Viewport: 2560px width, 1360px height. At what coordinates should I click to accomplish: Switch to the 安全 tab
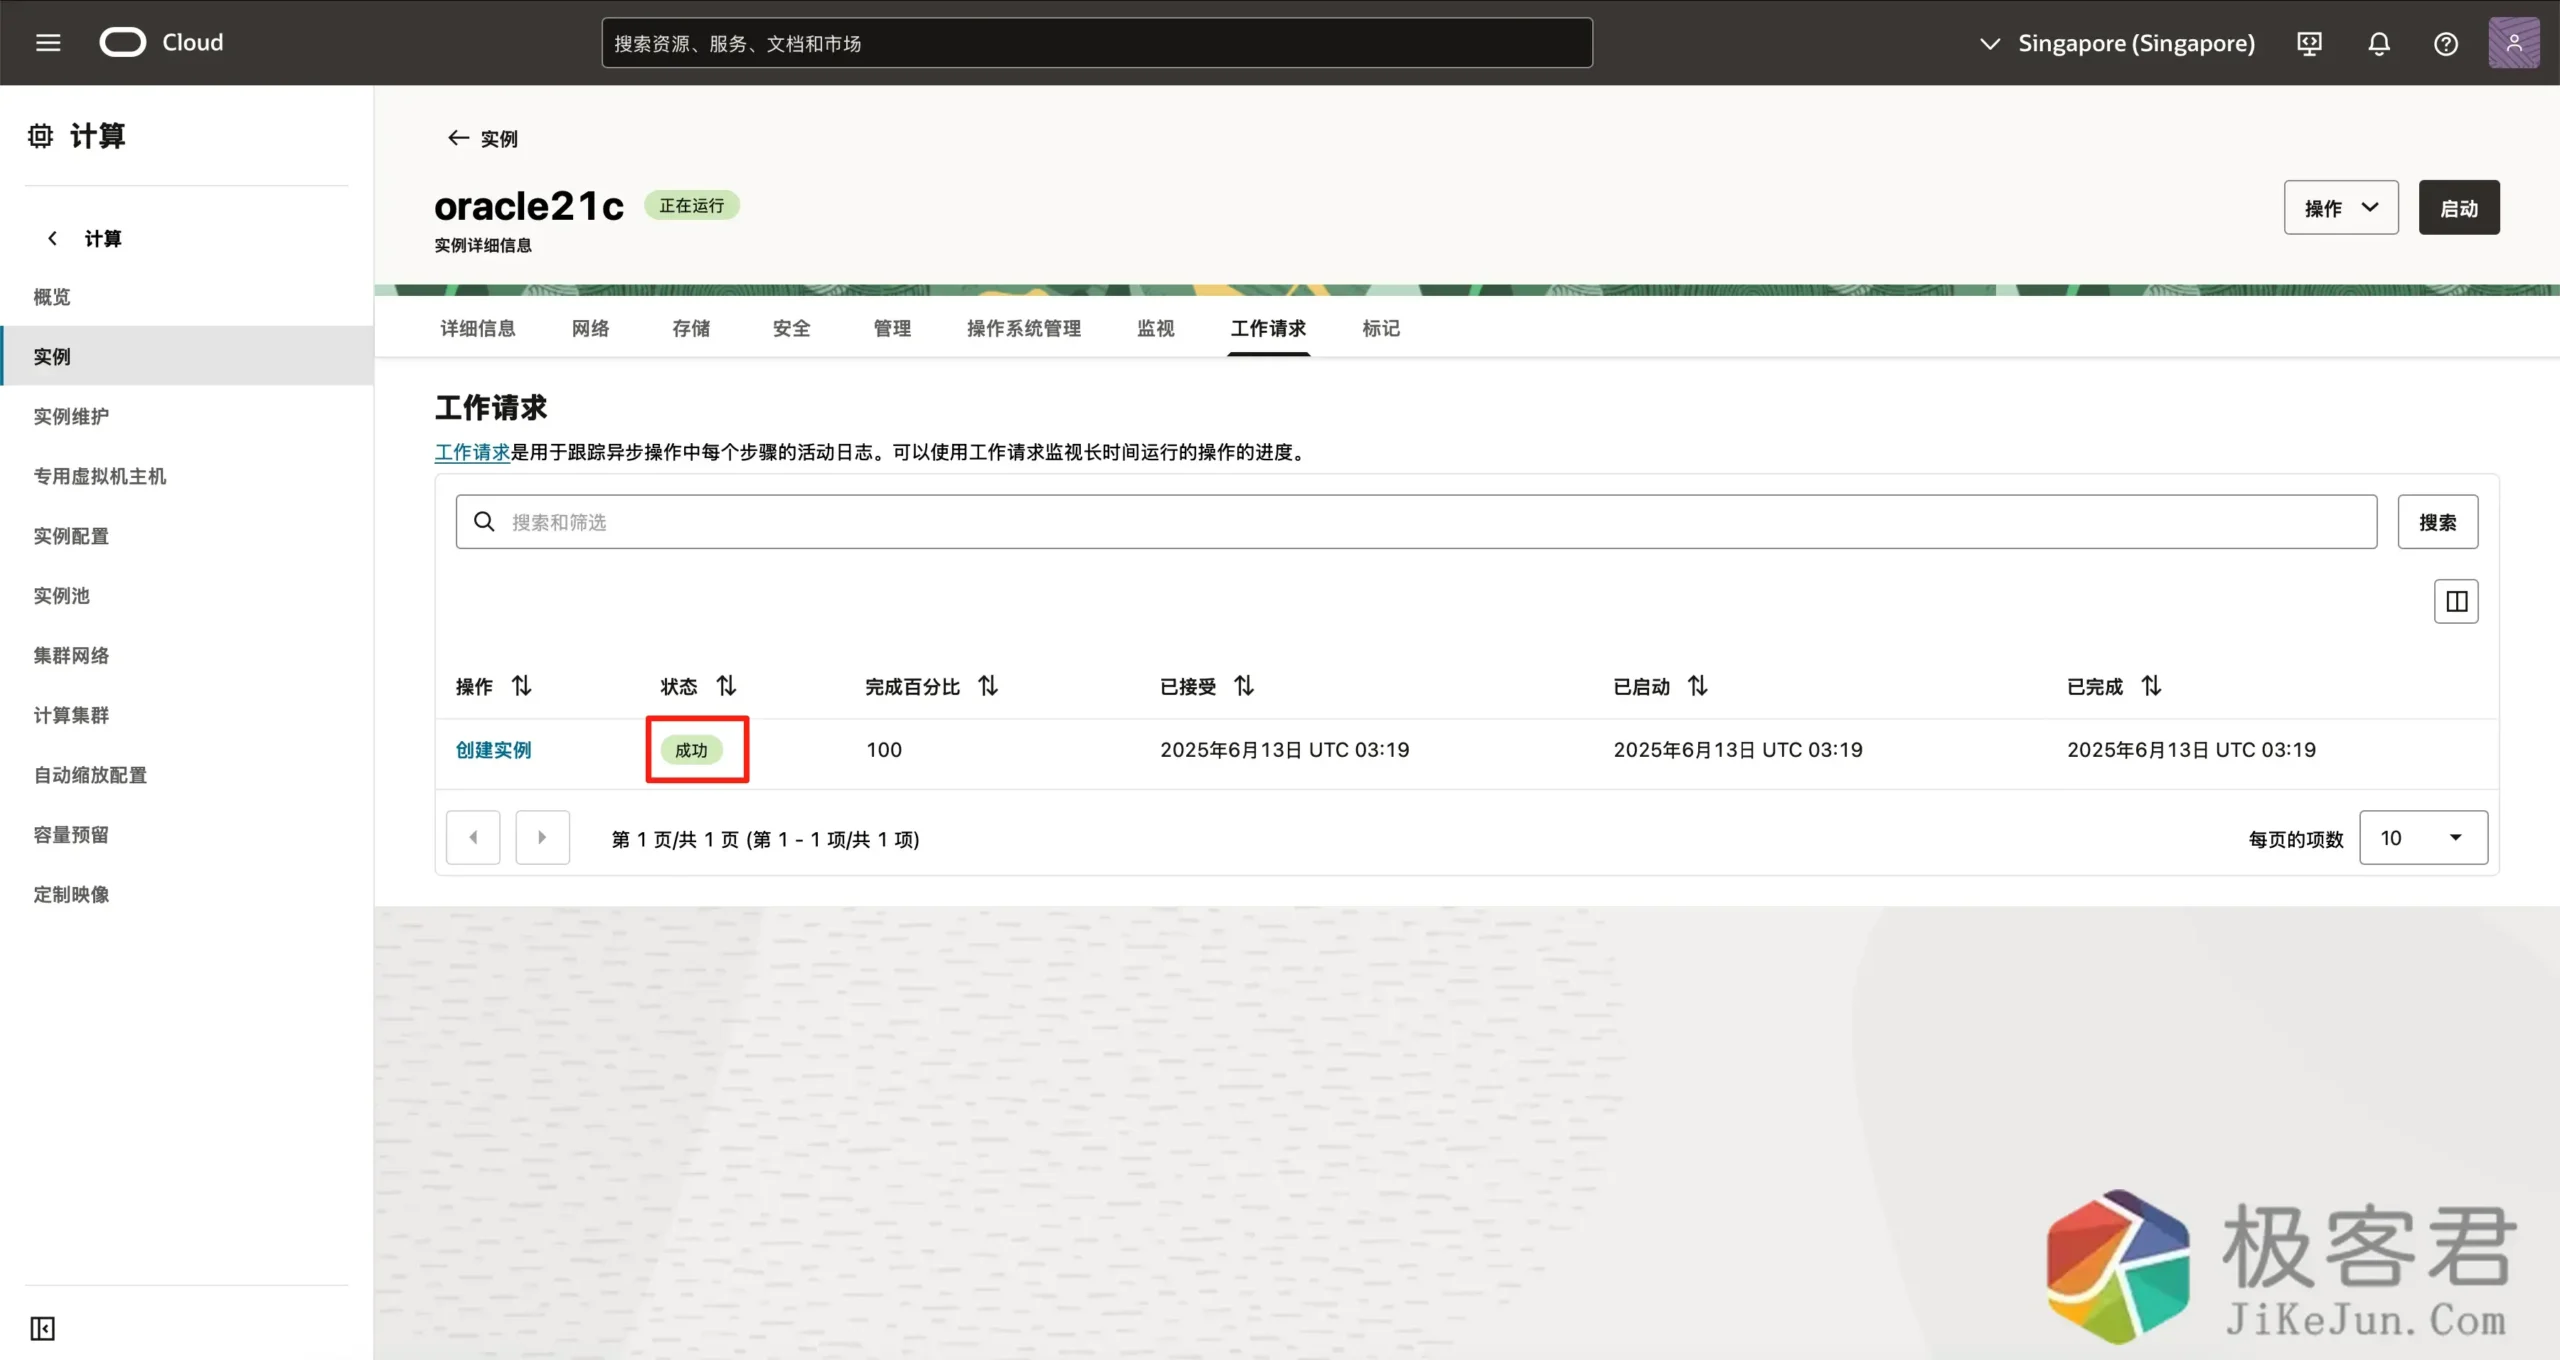coord(792,328)
